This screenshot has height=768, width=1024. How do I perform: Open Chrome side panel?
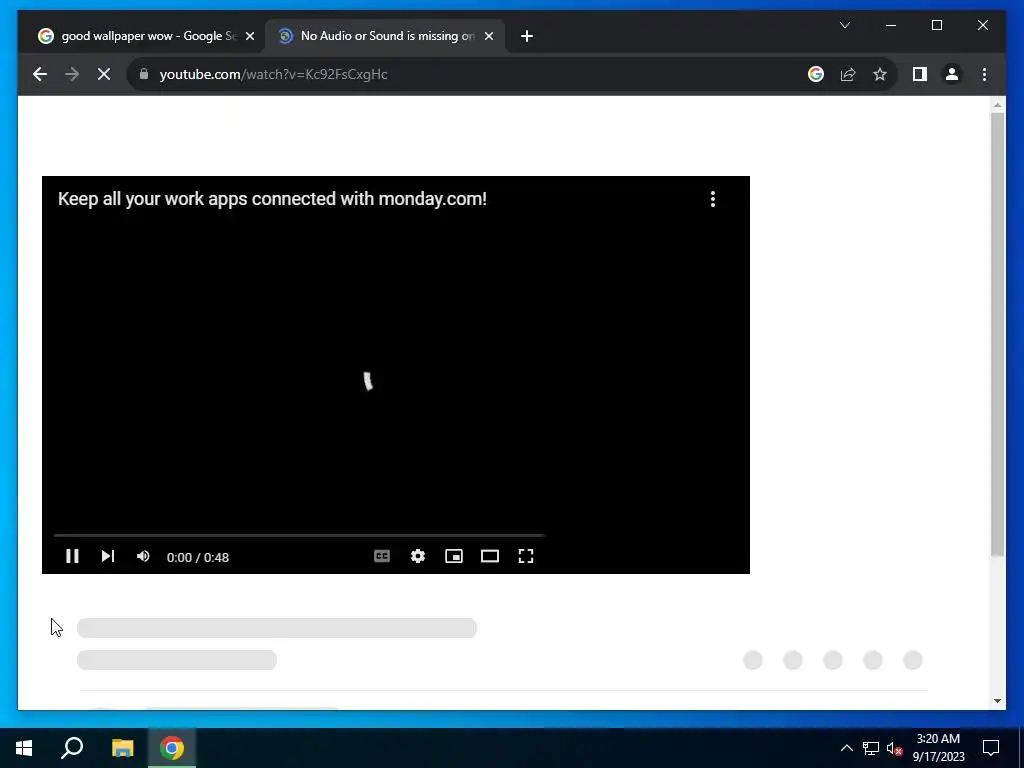click(x=920, y=74)
